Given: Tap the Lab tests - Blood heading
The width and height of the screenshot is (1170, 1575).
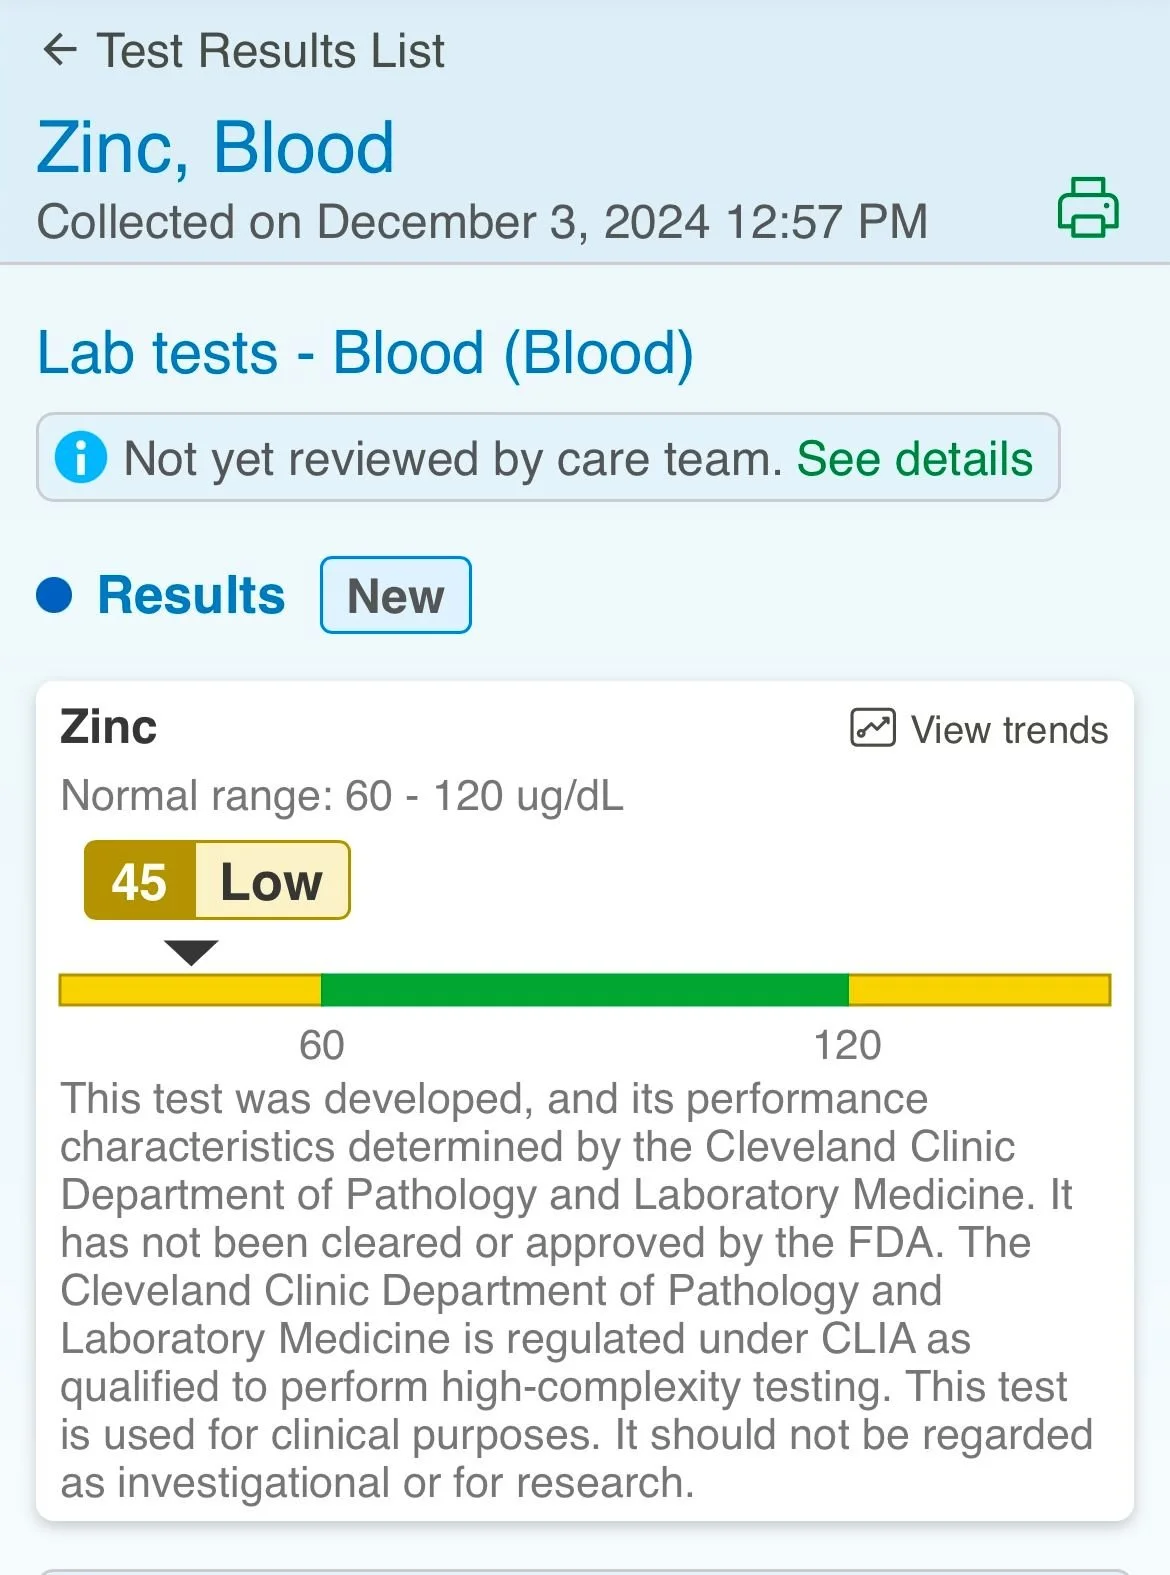Looking at the screenshot, I should [x=365, y=353].
